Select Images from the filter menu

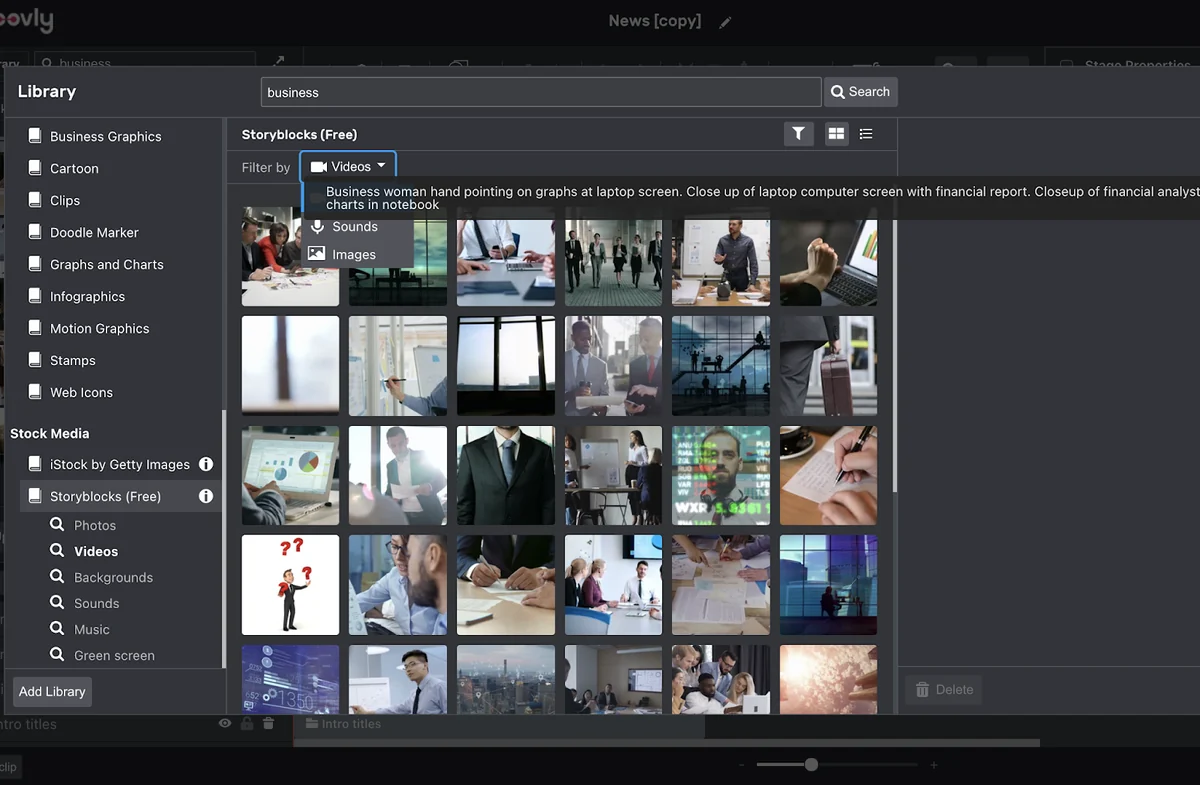click(354, 255)
